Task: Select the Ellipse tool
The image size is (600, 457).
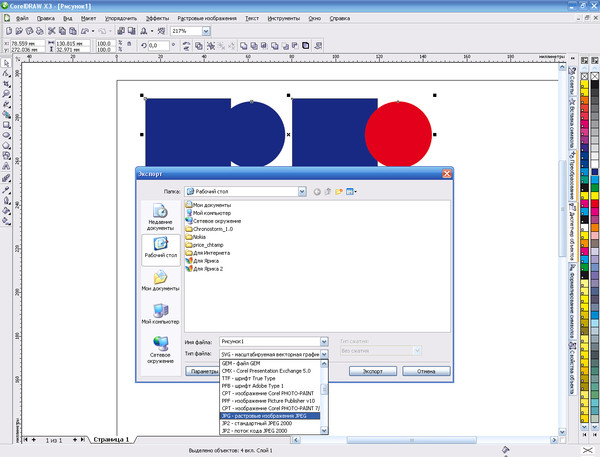Action: pyautogui.click(x=6, y=135)
